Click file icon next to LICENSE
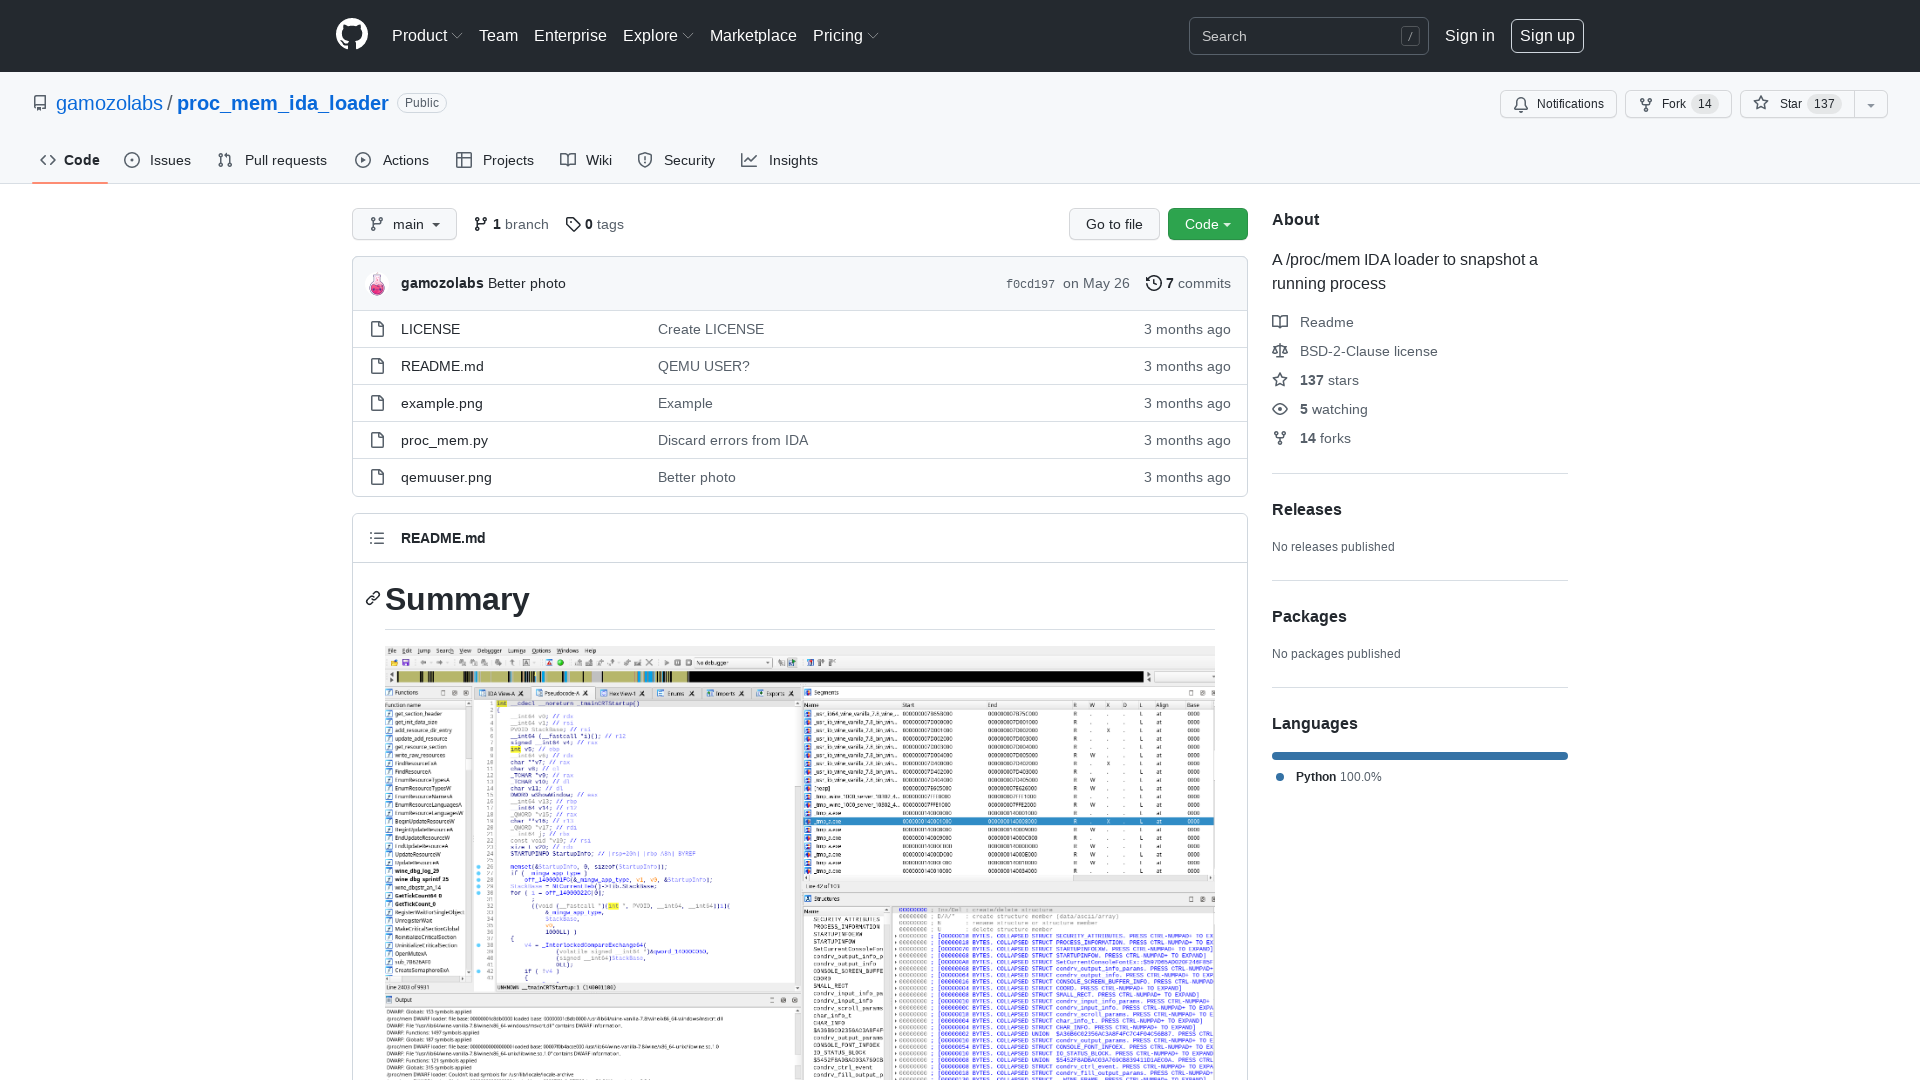This screenshot has height=1080, width=1920. (x=377, y=329)
